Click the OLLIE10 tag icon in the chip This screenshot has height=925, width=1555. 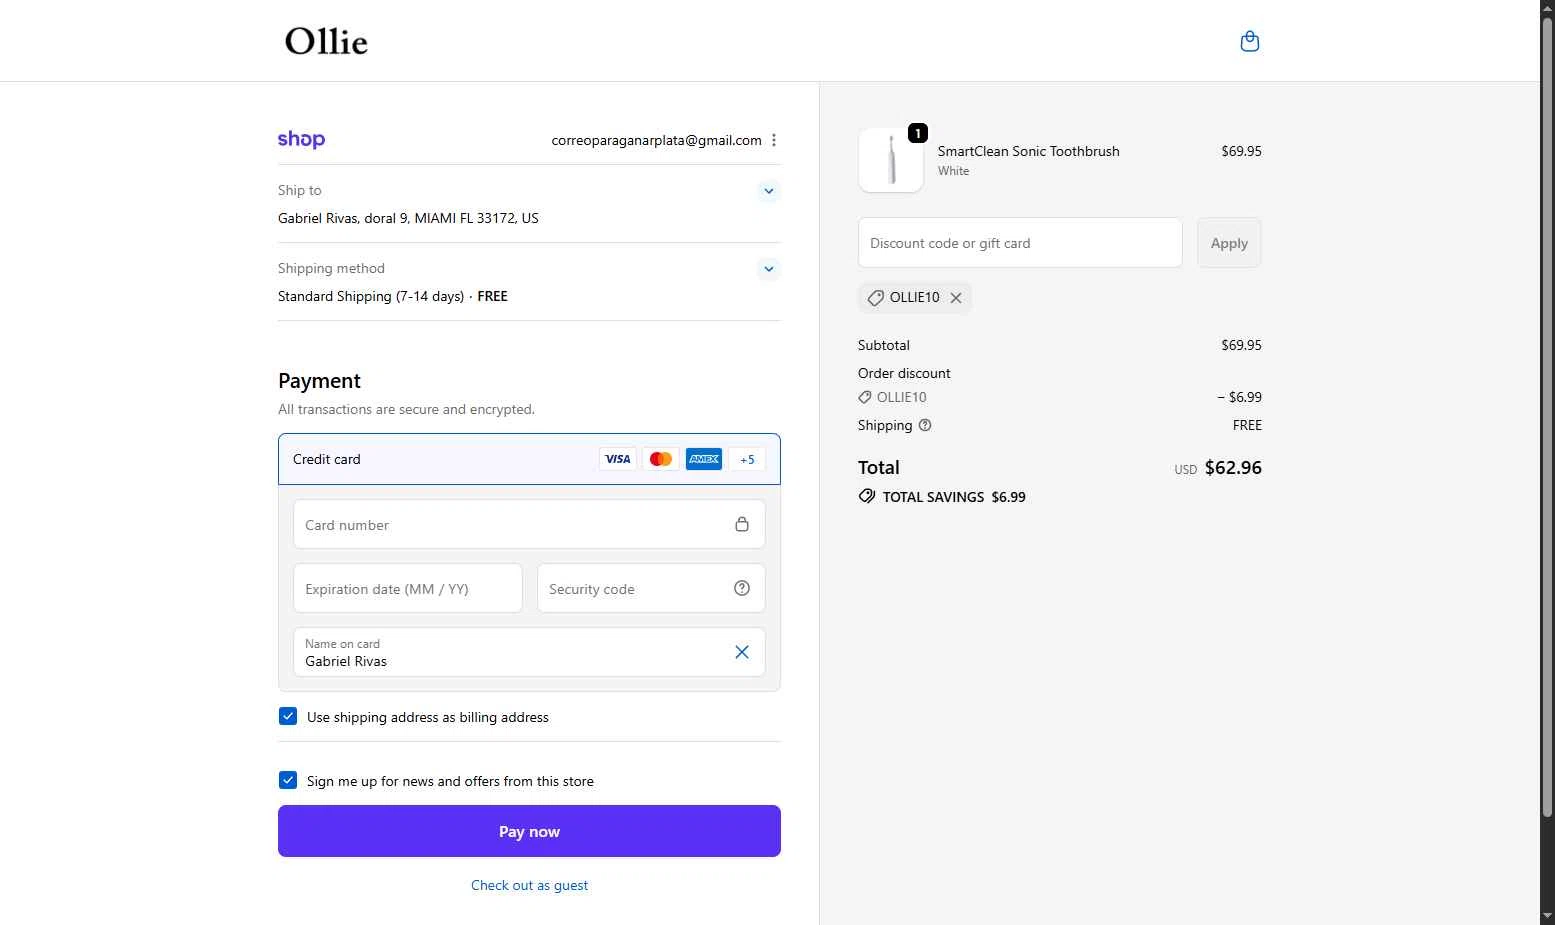click(x=876, y=298)
